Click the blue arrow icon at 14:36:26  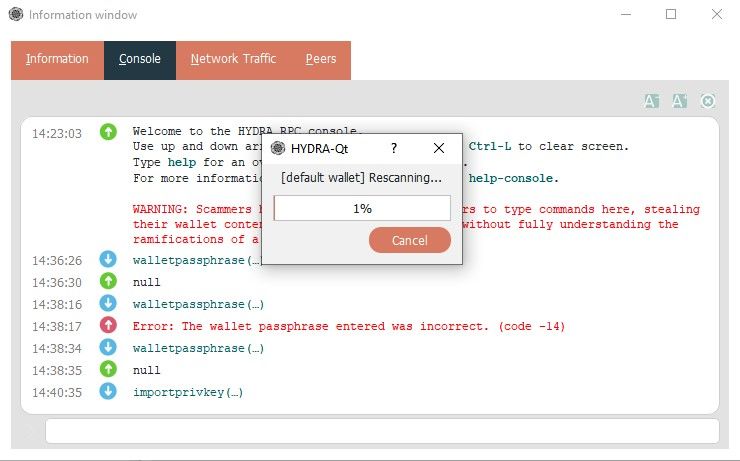point(108,259)
